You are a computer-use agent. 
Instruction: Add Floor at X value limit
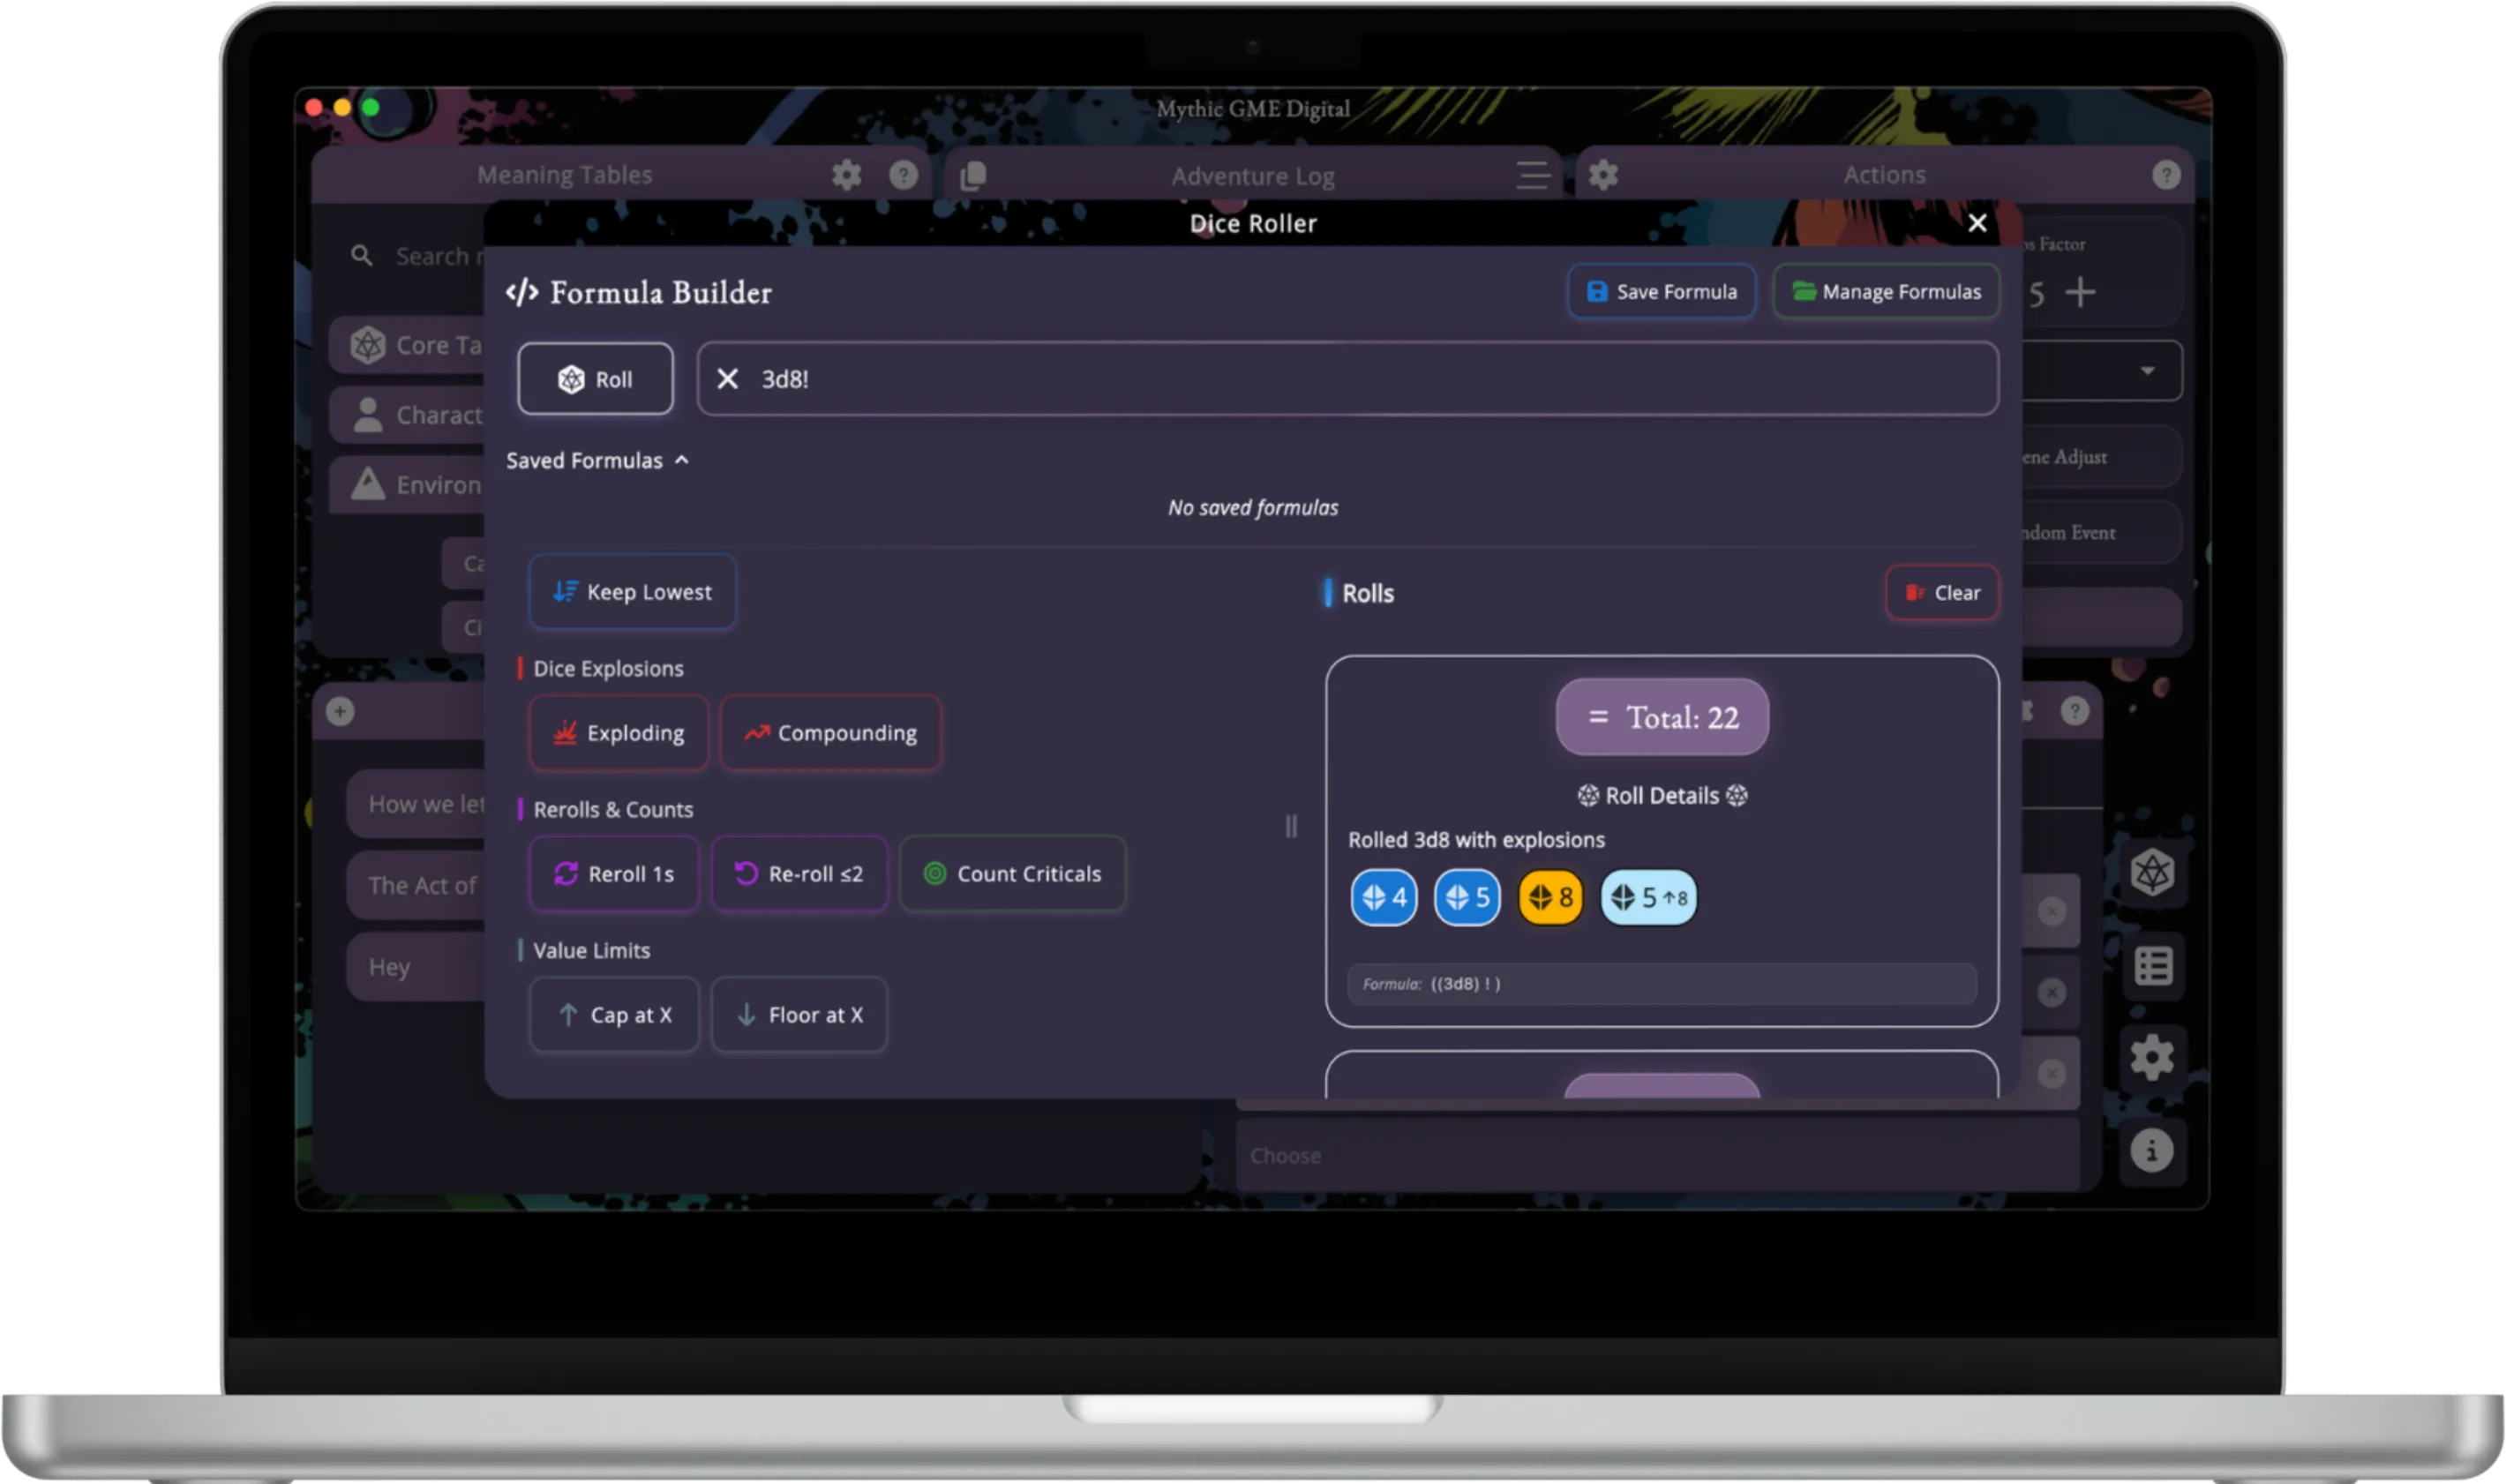pos(799,1015)
